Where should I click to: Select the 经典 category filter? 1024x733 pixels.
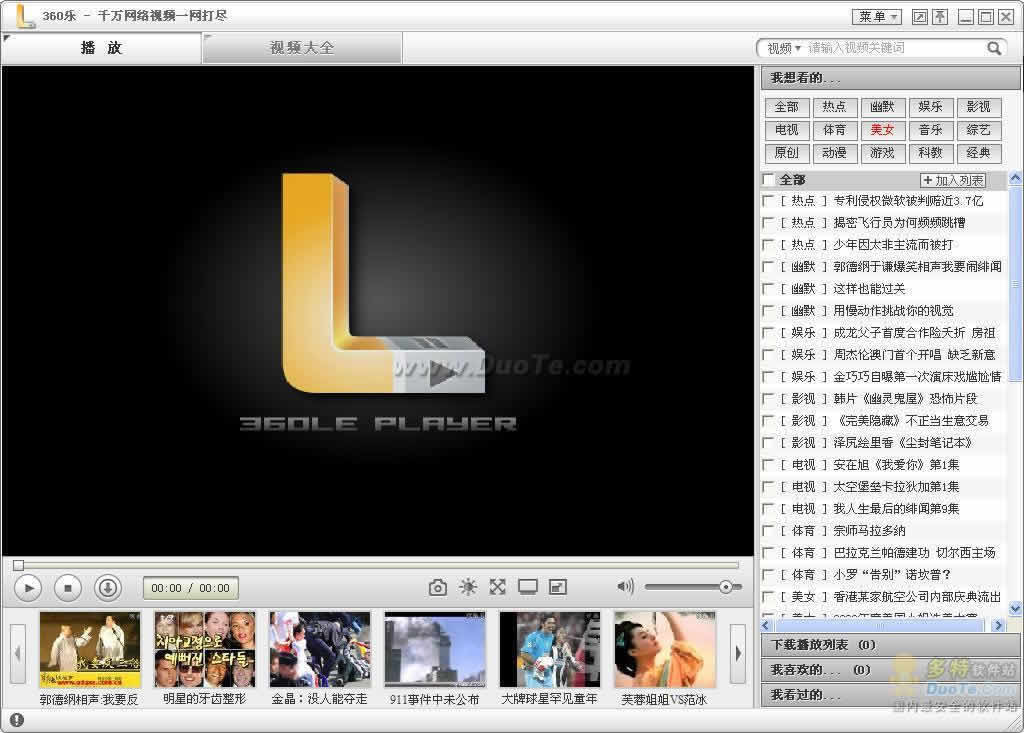[978, 153]
